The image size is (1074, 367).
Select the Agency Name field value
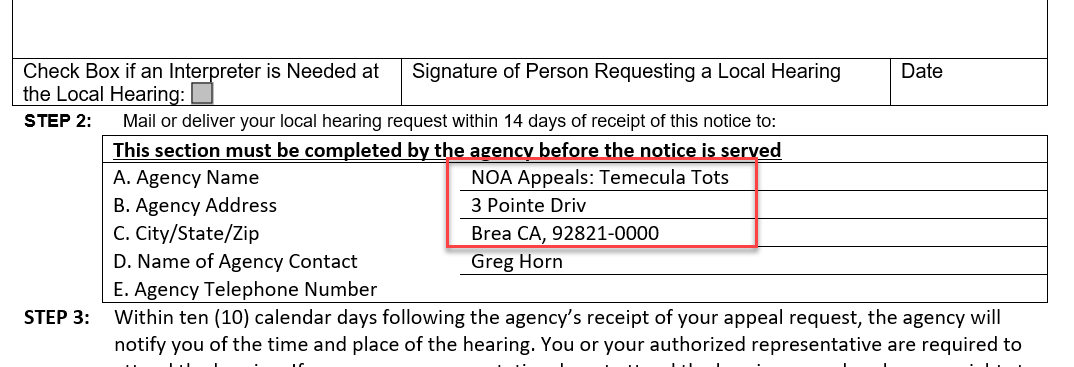pyautogui.click(x=753, y=177)
